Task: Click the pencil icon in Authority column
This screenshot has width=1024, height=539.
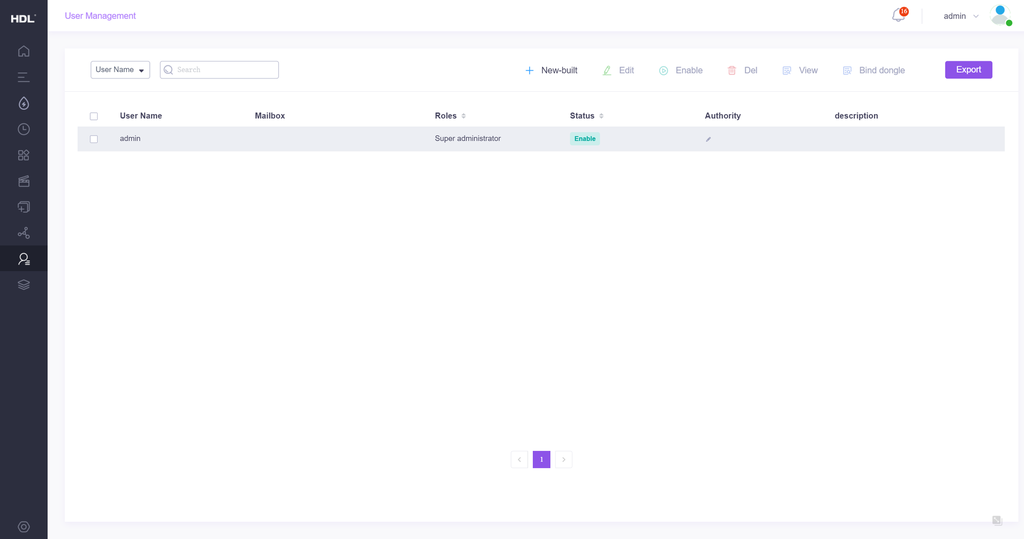Action: (x=708, y=139)
